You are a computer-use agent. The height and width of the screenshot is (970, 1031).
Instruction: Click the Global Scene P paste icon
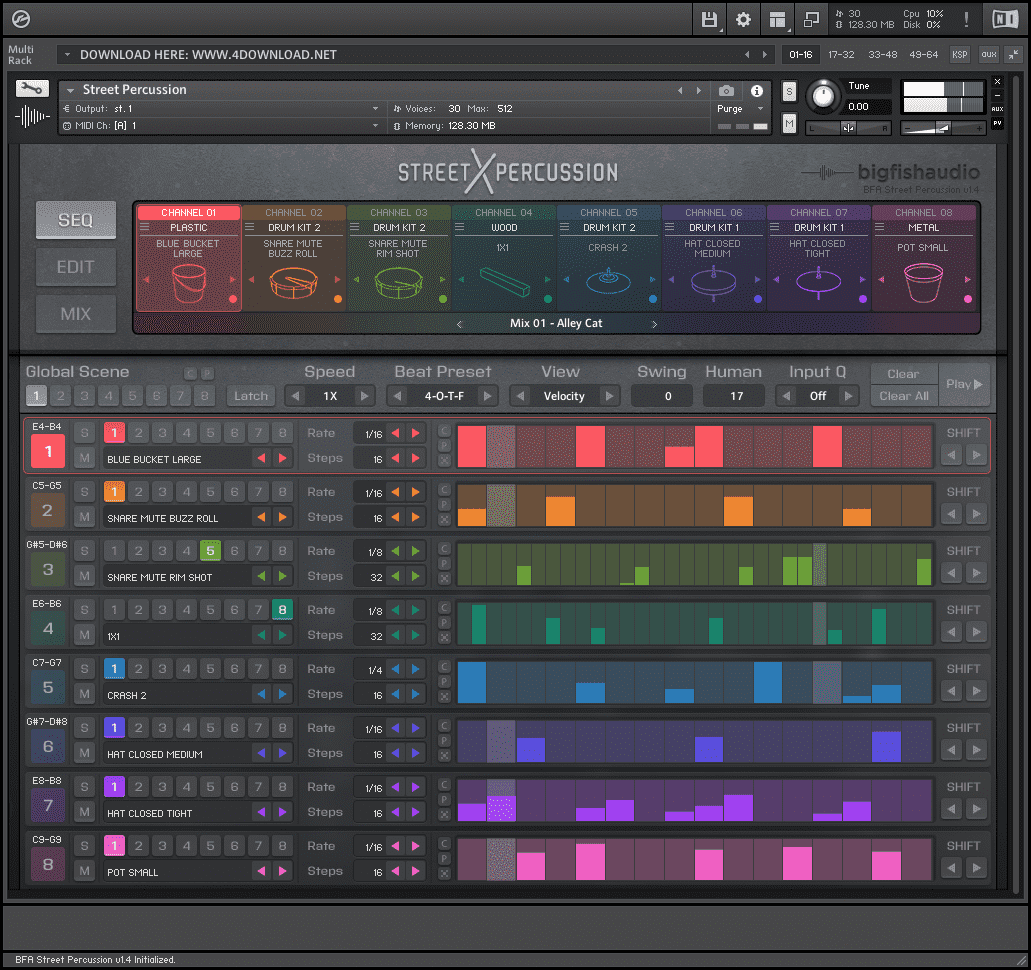(206, 374)
